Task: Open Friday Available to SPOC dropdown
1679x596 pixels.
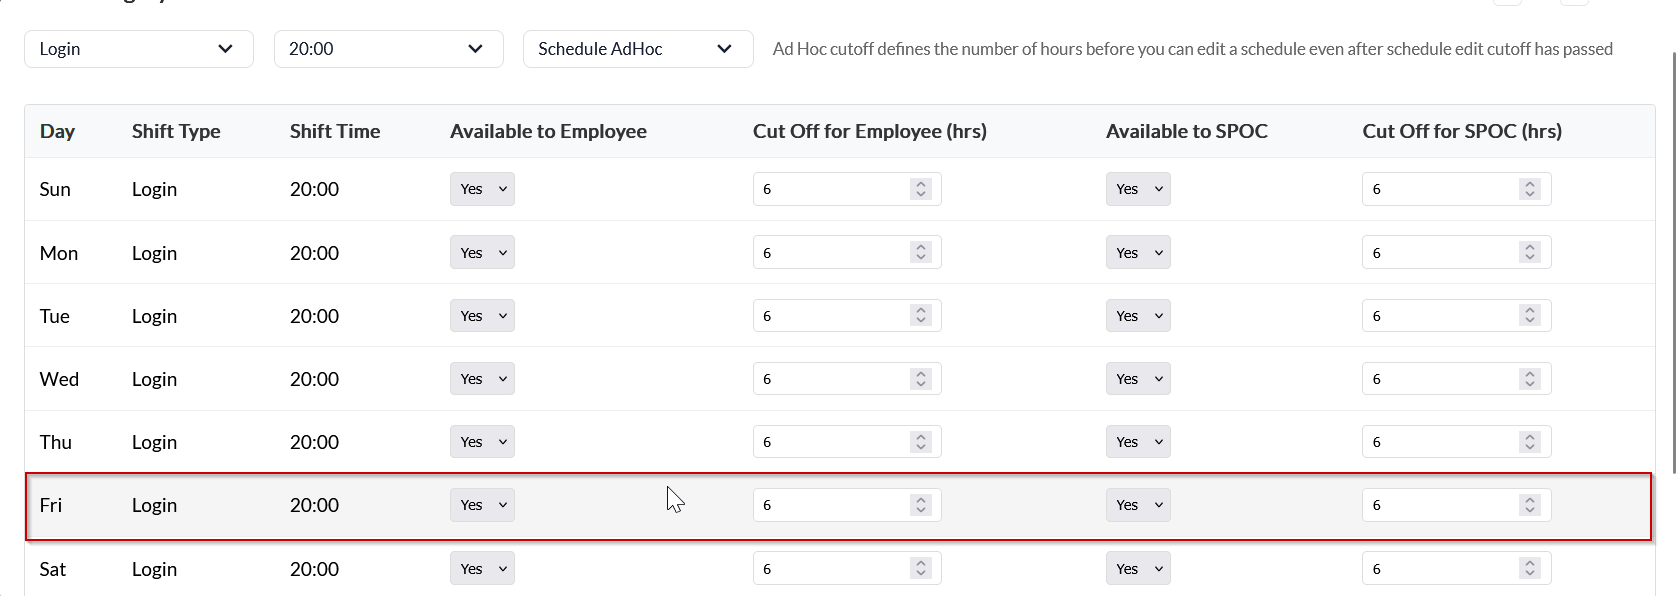Action: pyautogui.click(x=1137, y=505)
